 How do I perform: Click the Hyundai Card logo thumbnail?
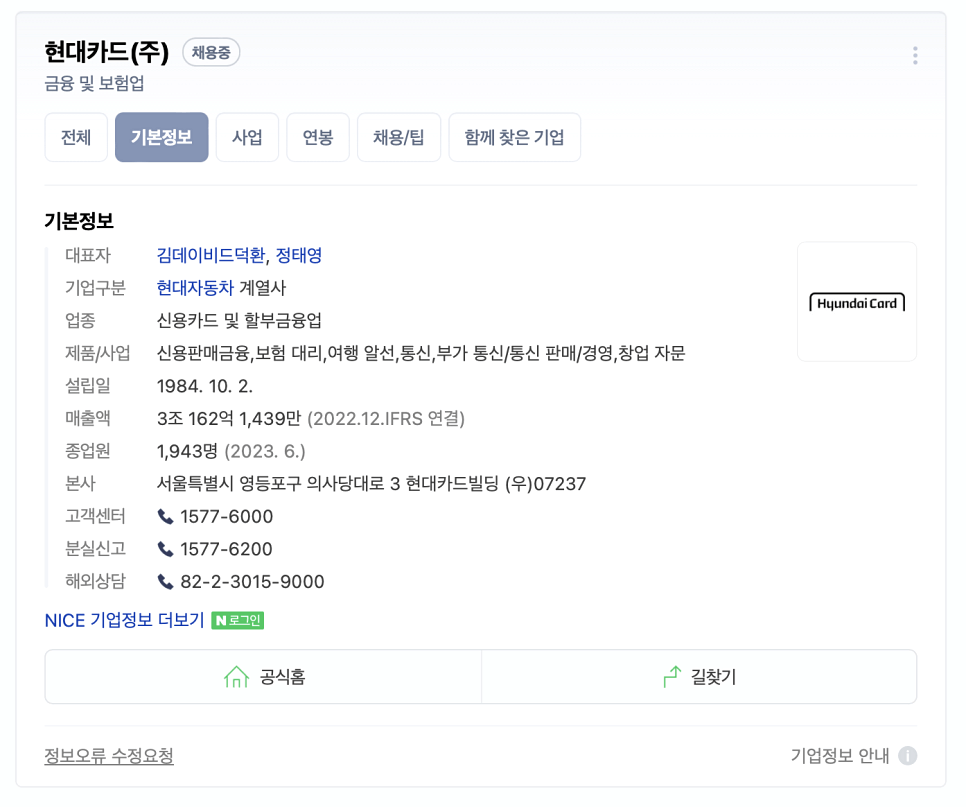[856, 301]
